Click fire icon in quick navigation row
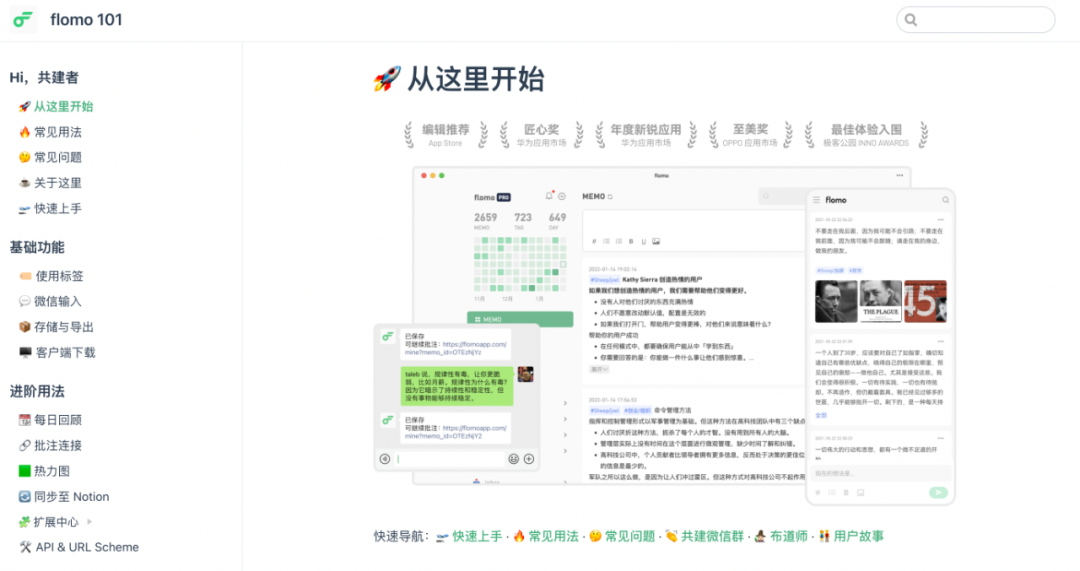The image size is (1080, 571). point(519,537)
